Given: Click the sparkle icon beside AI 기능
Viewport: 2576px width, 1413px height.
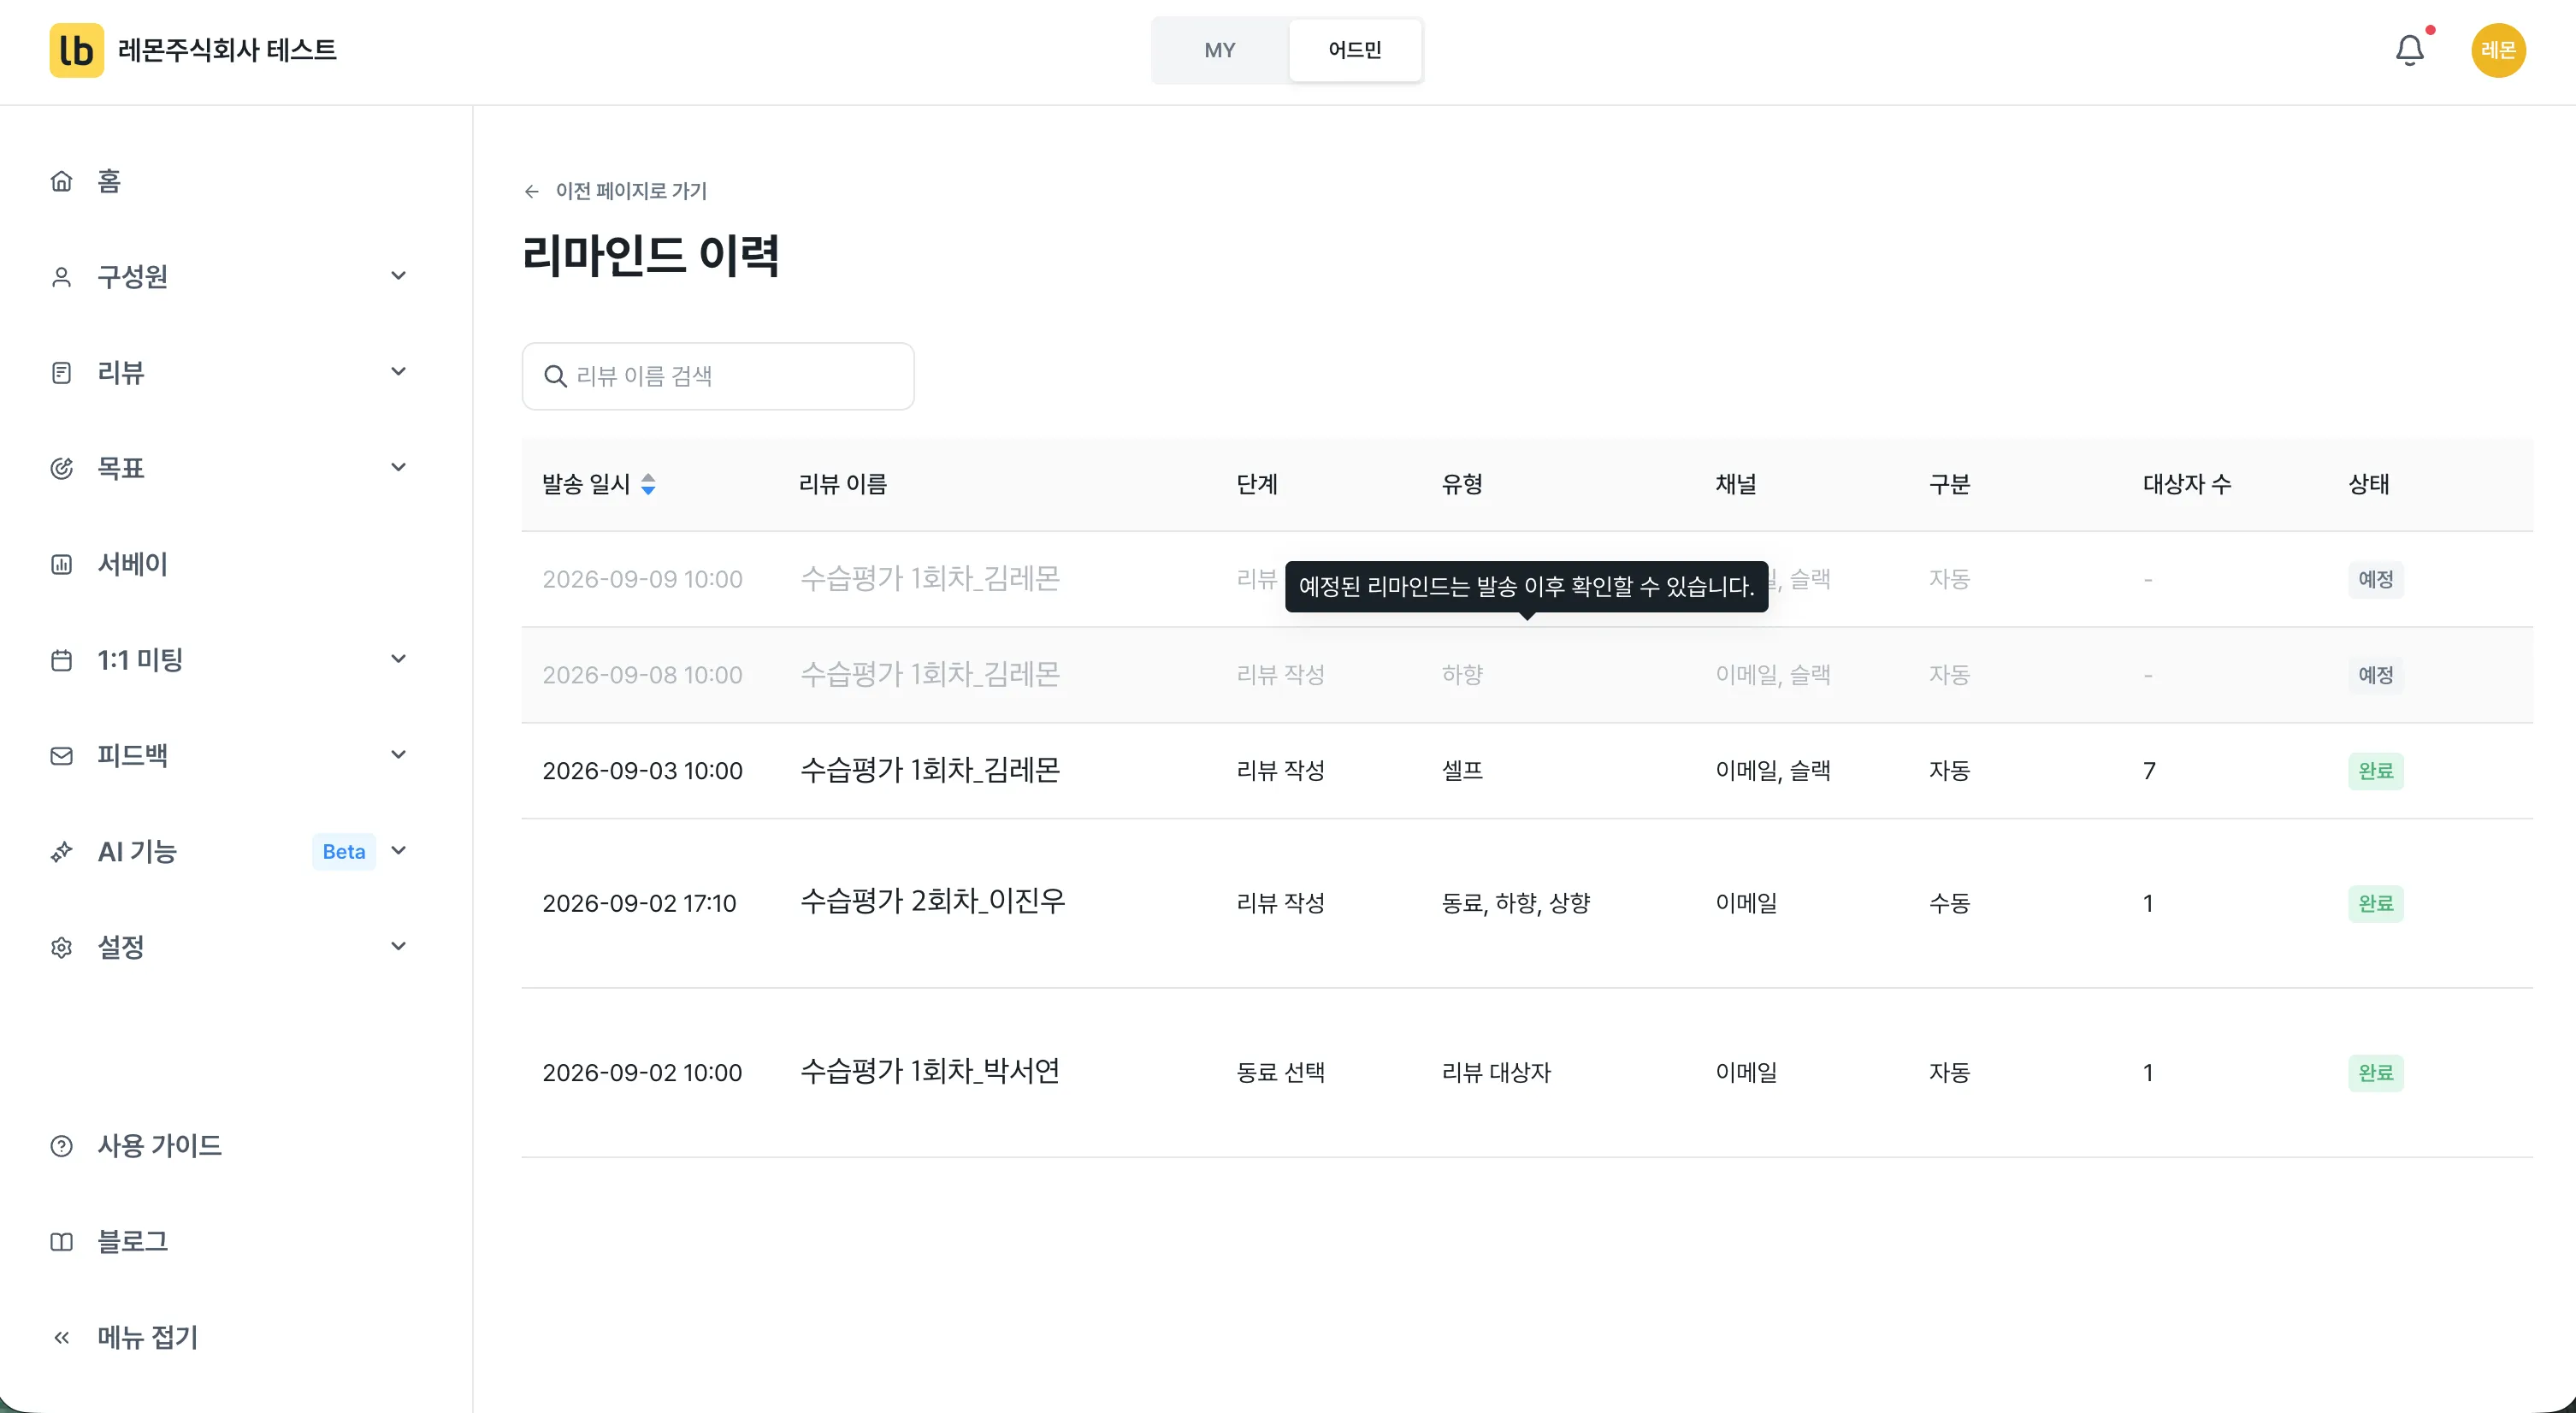Looking at the screenshot, I should point(62,852).
